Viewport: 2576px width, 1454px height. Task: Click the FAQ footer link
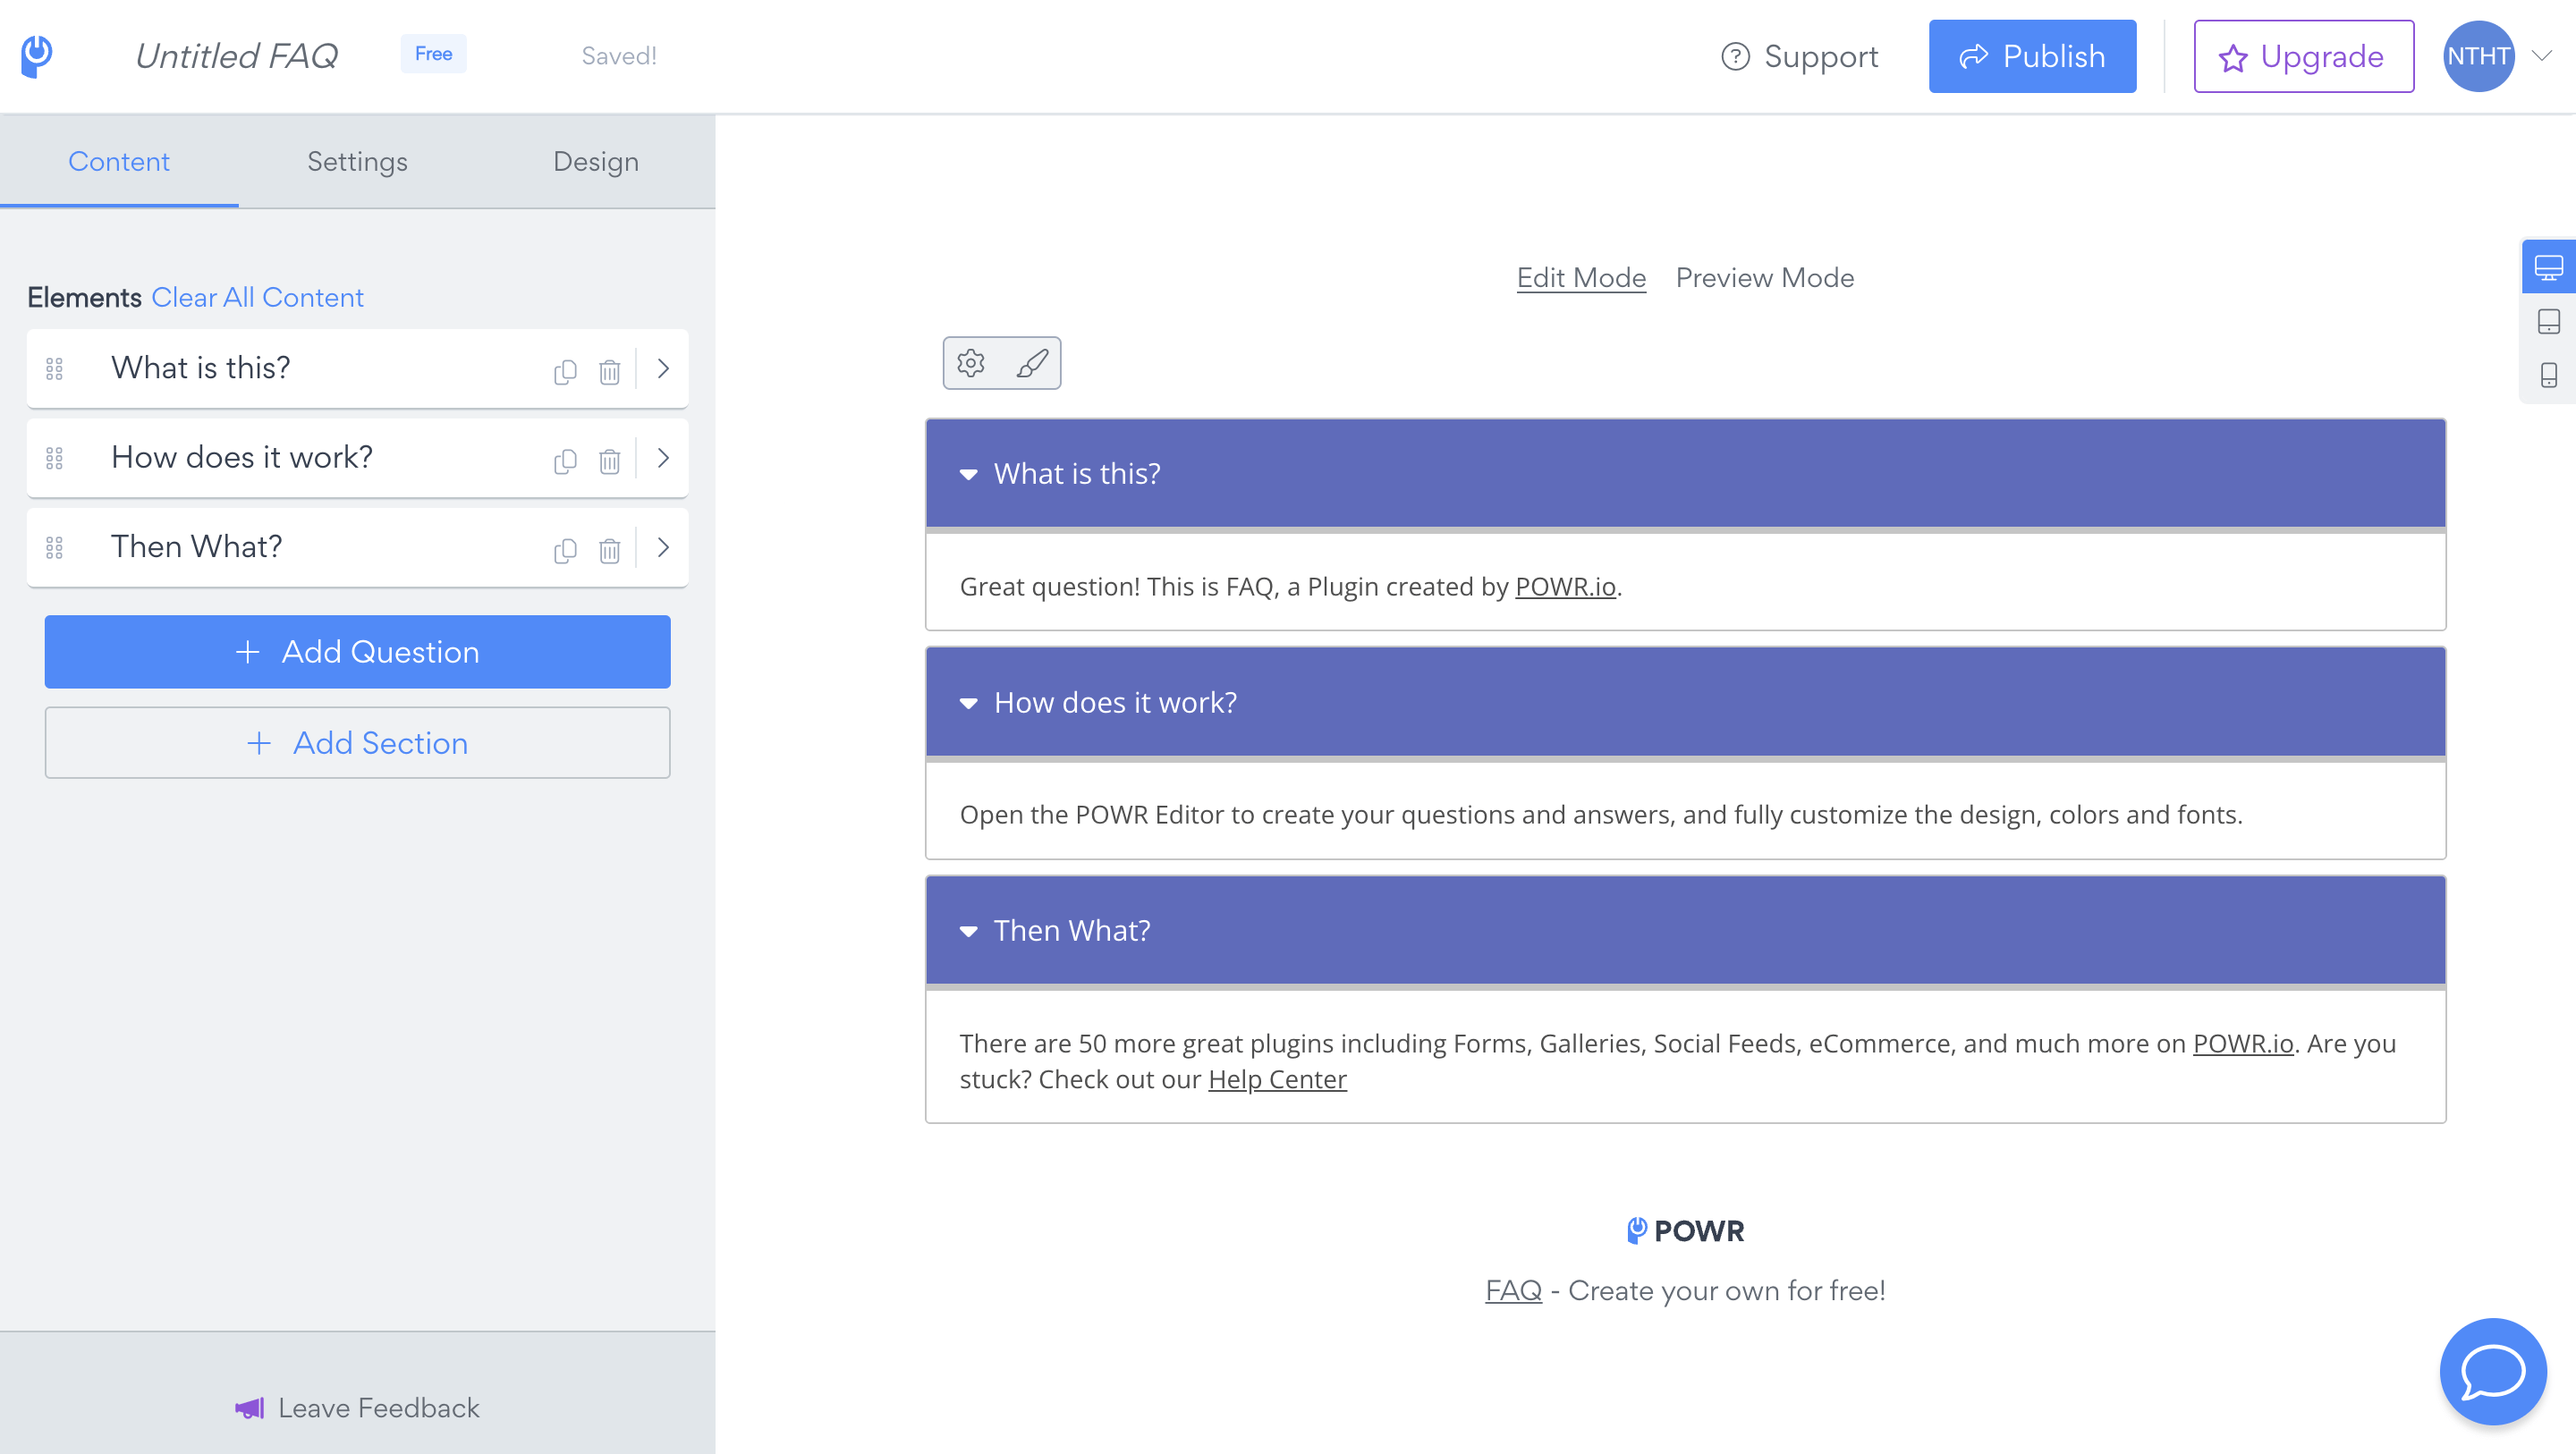coord(1513,1290)
